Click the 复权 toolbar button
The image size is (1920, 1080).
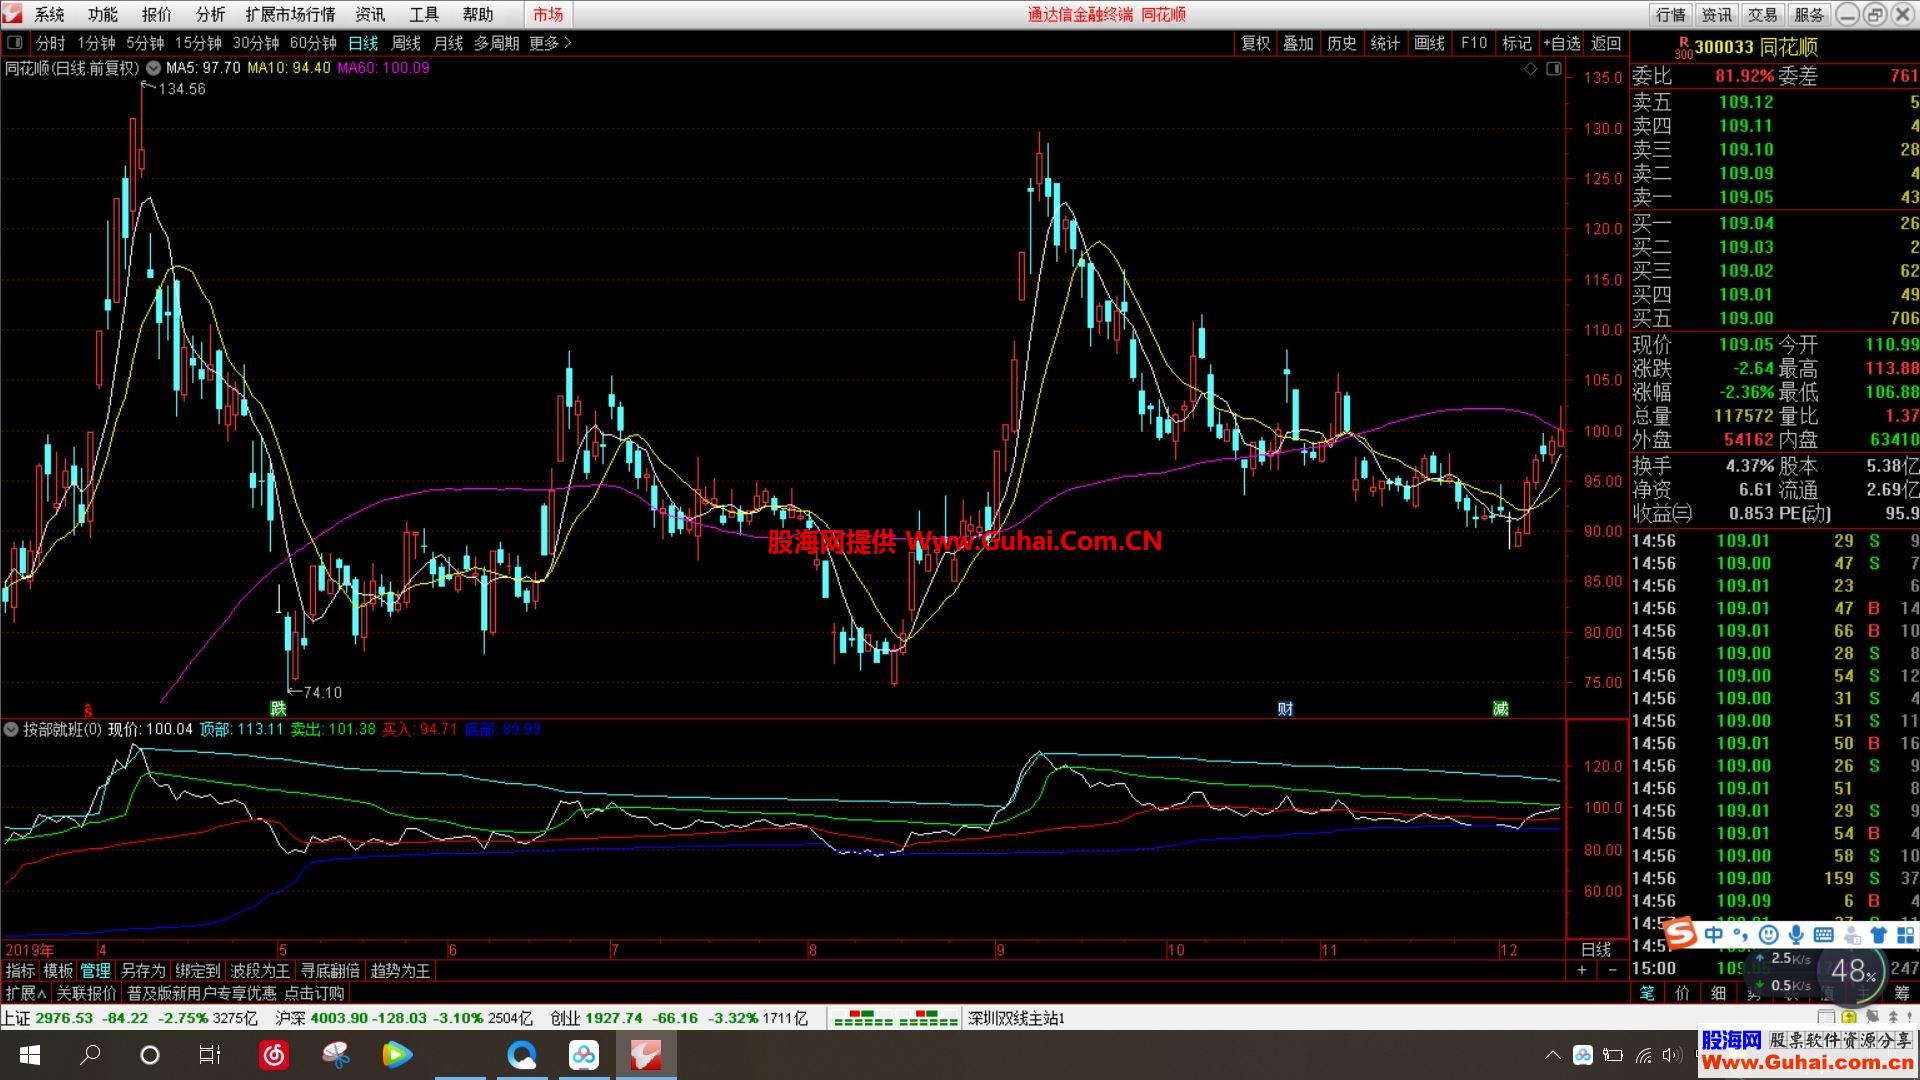click(x=1255, y=43)
